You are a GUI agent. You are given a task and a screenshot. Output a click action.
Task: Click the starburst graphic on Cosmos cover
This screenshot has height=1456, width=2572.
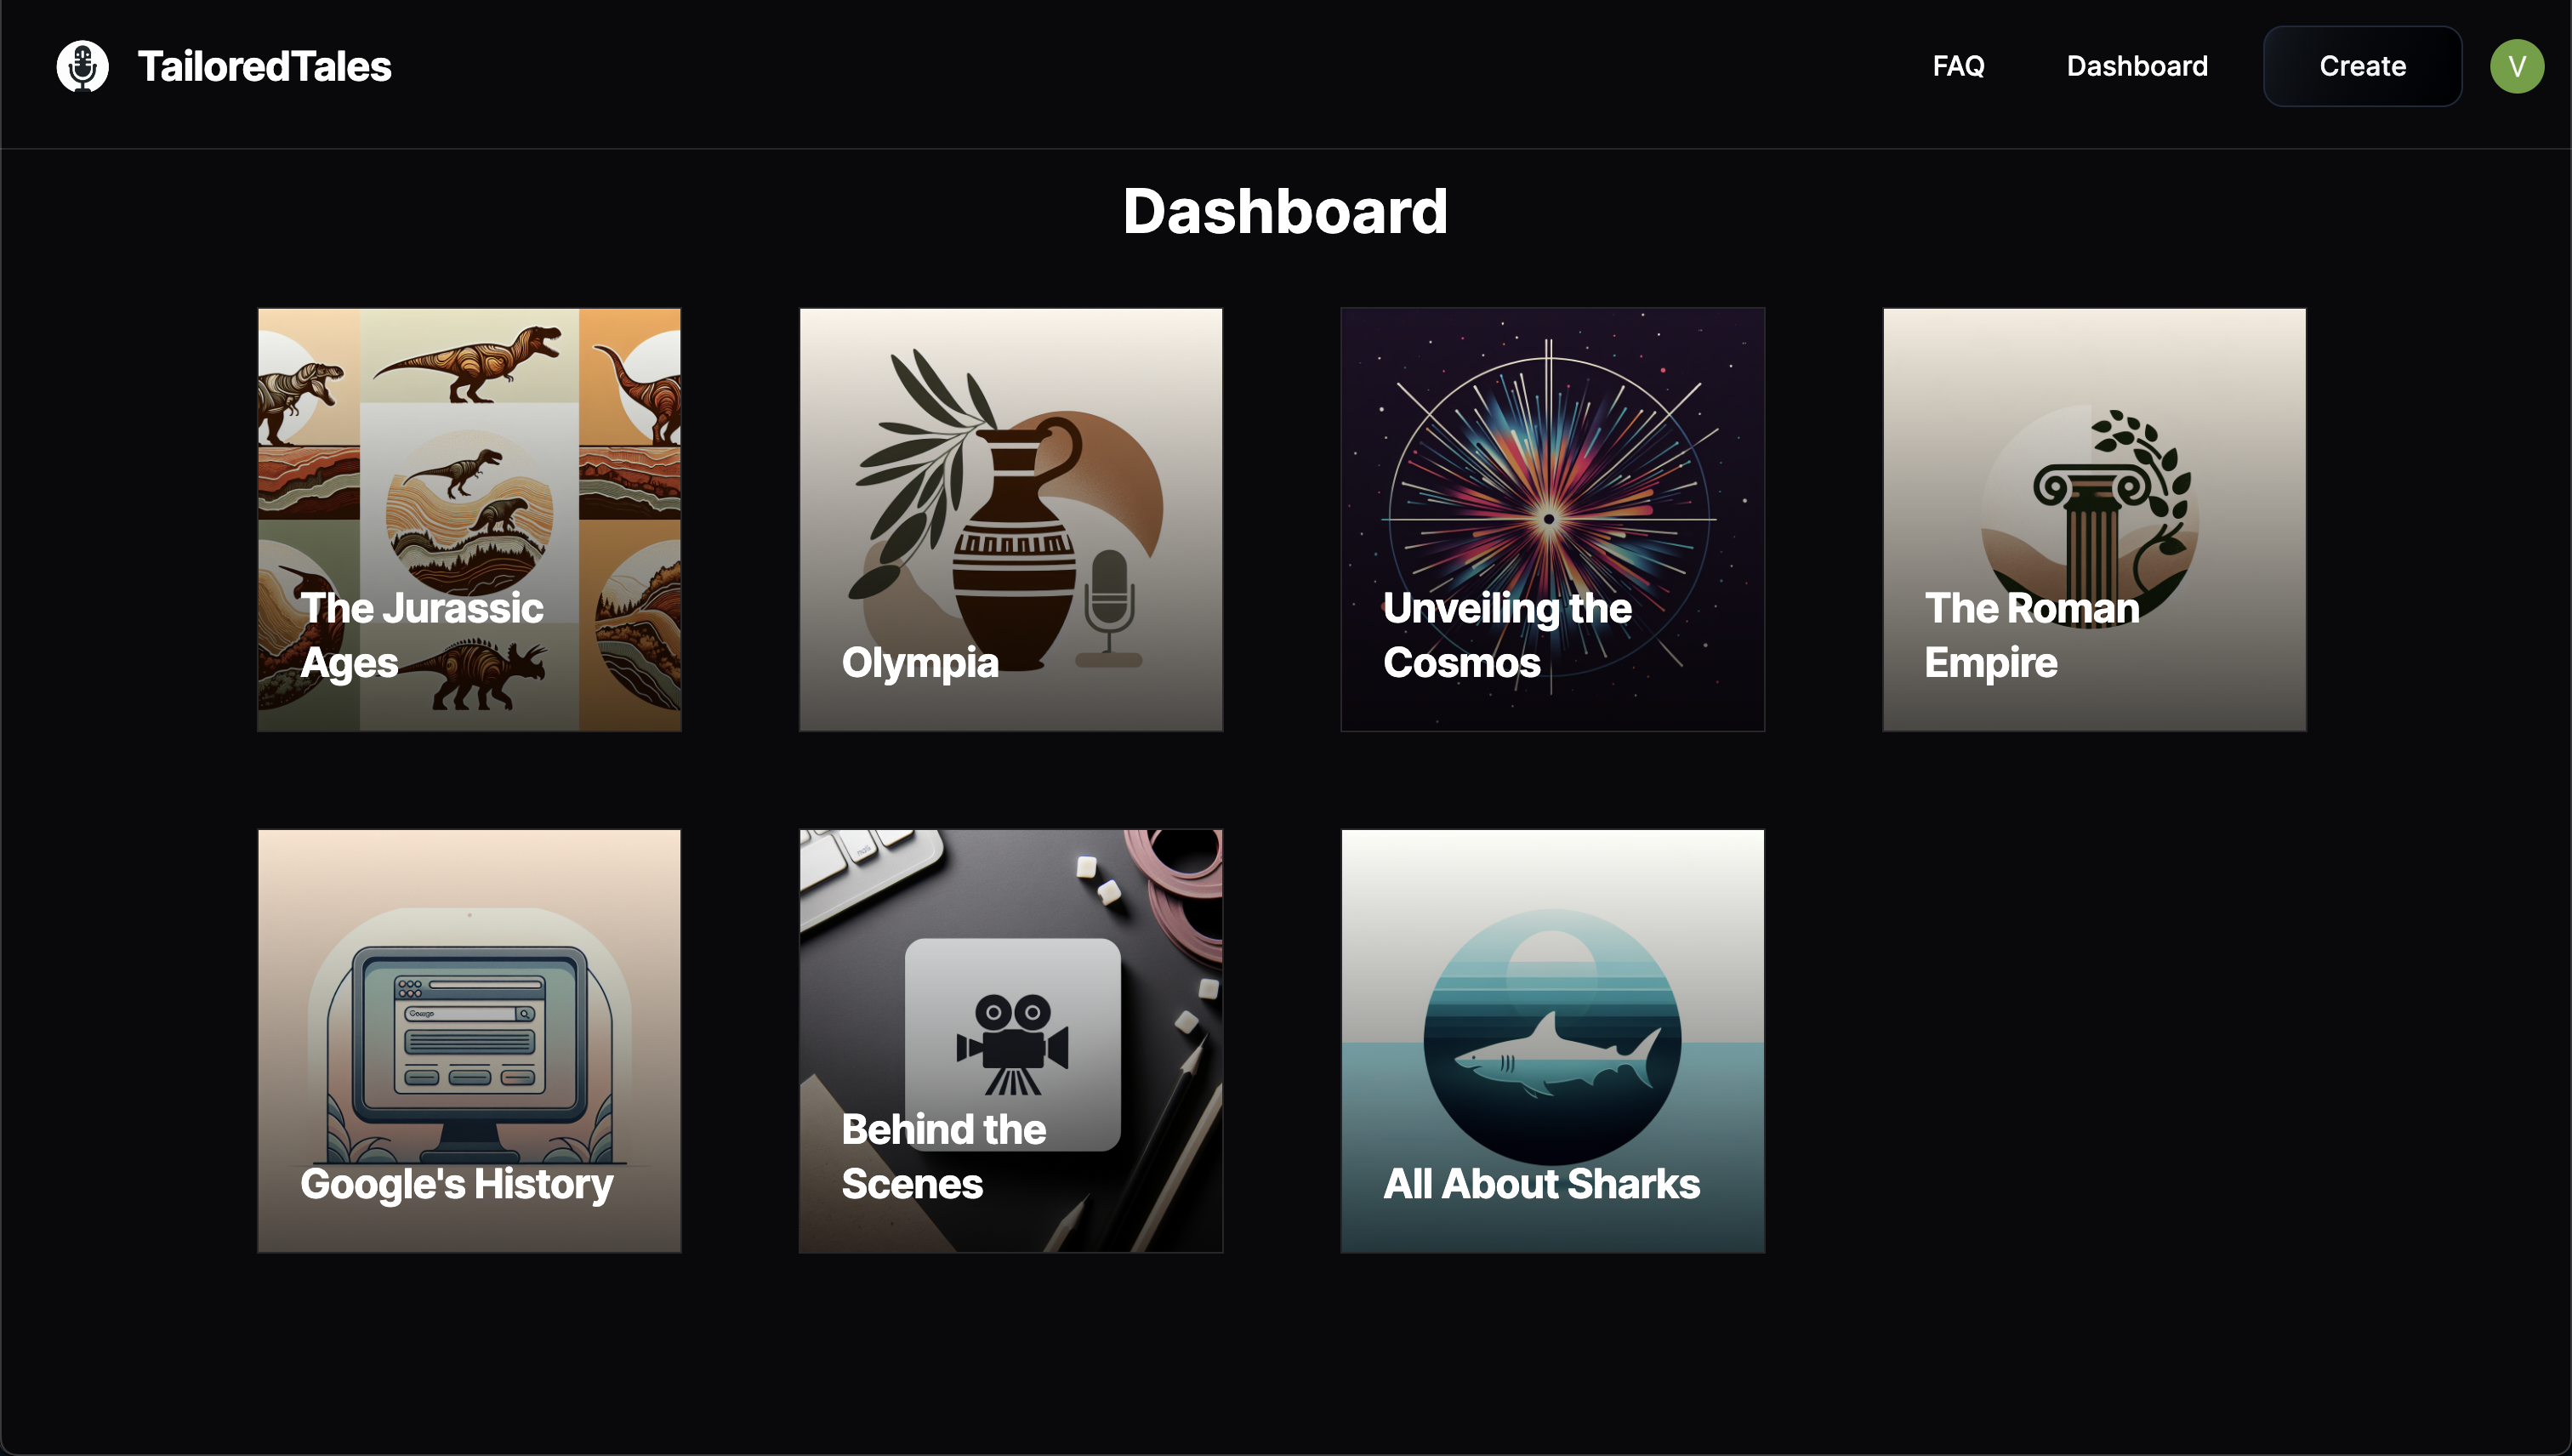point(1549,517)
